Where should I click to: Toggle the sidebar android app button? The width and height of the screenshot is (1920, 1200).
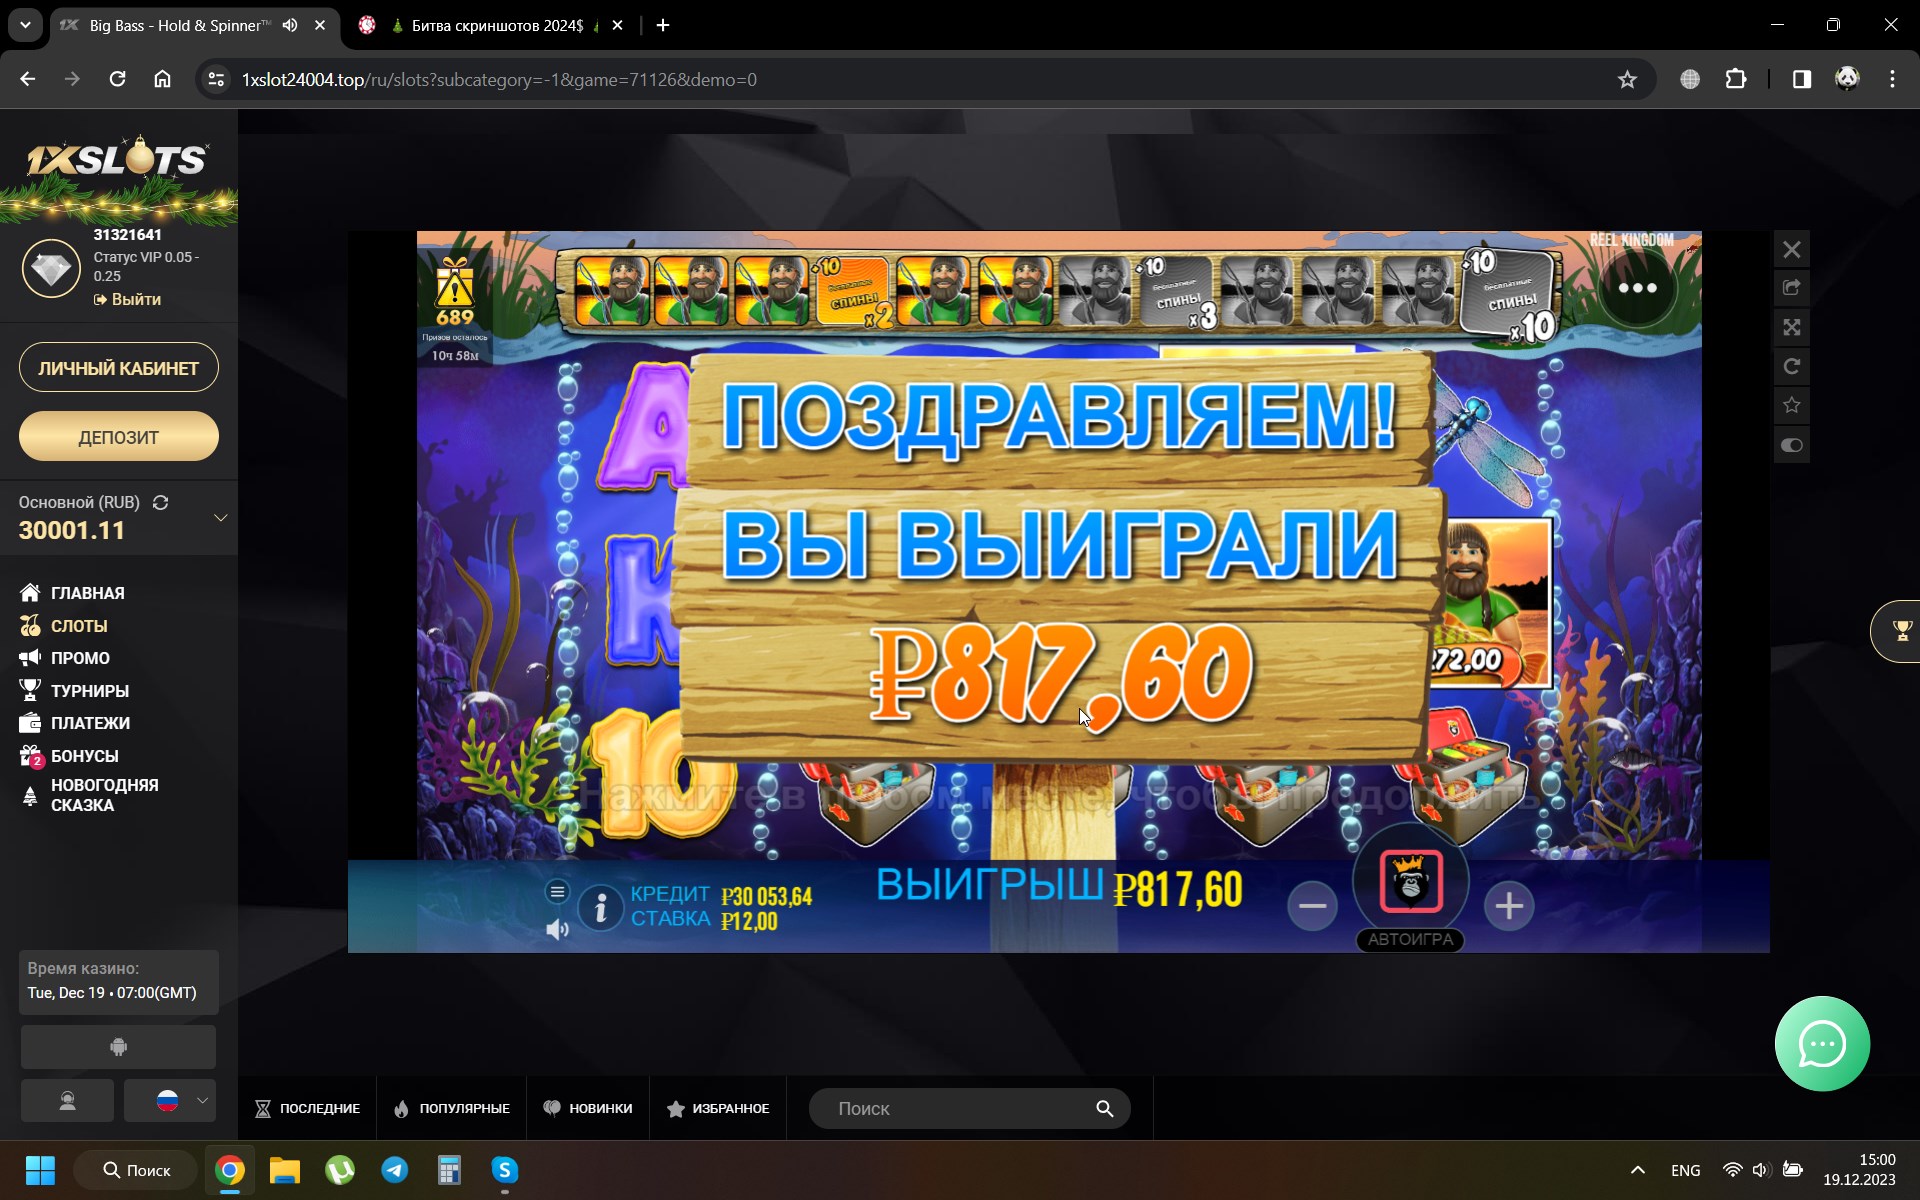pyautogui.click(x=118, y=1047)
